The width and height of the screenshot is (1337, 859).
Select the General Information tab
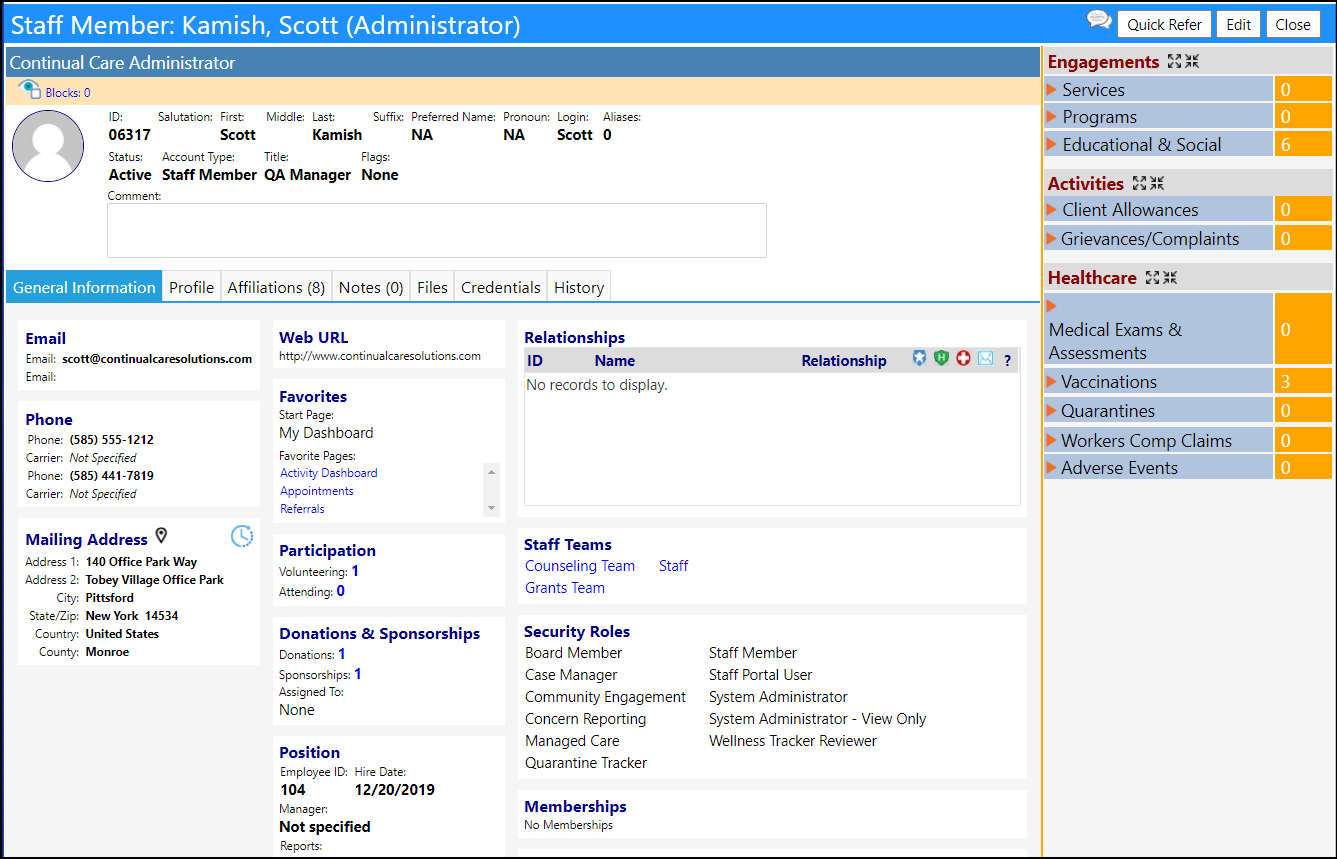(84, 287)
